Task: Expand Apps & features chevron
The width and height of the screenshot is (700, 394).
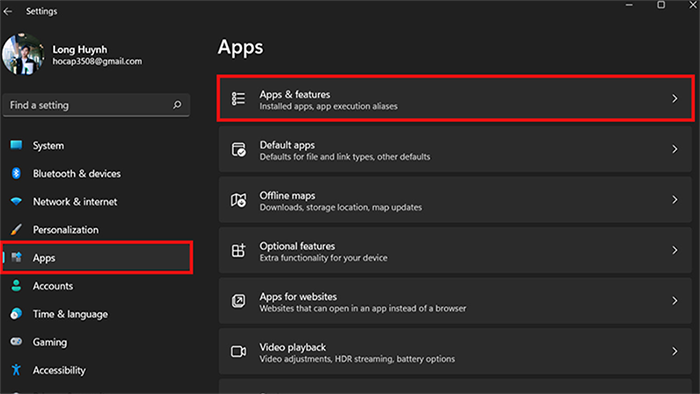Action: click(675, 99)
